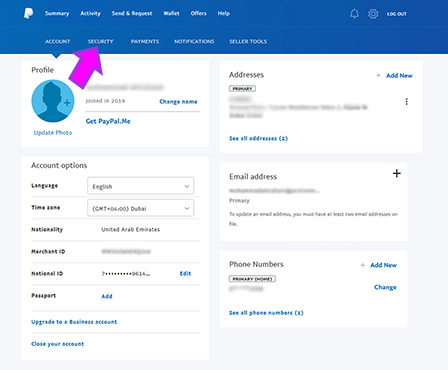Switch to the SECURITY tab

101,41
